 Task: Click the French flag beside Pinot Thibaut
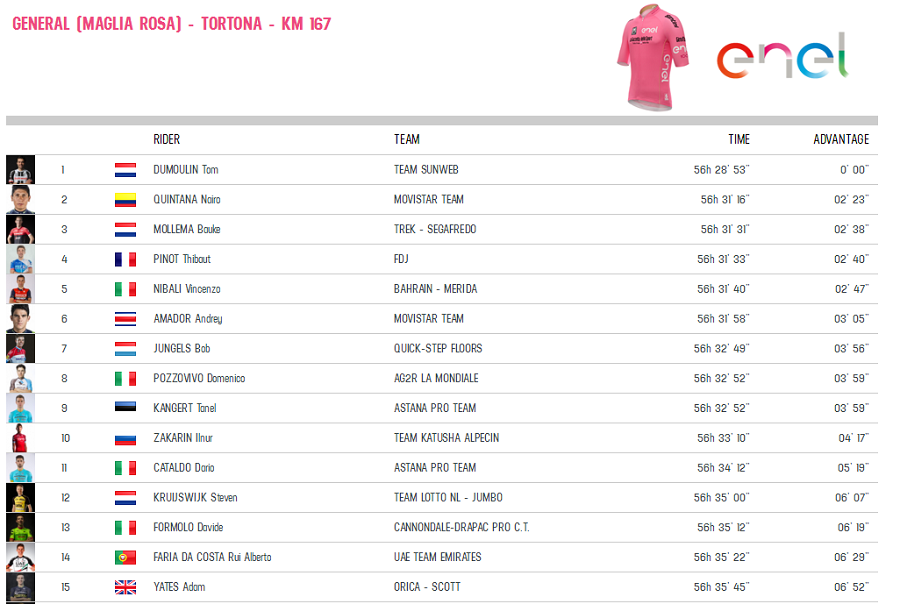pyautogui.click(x=125, y=260)
